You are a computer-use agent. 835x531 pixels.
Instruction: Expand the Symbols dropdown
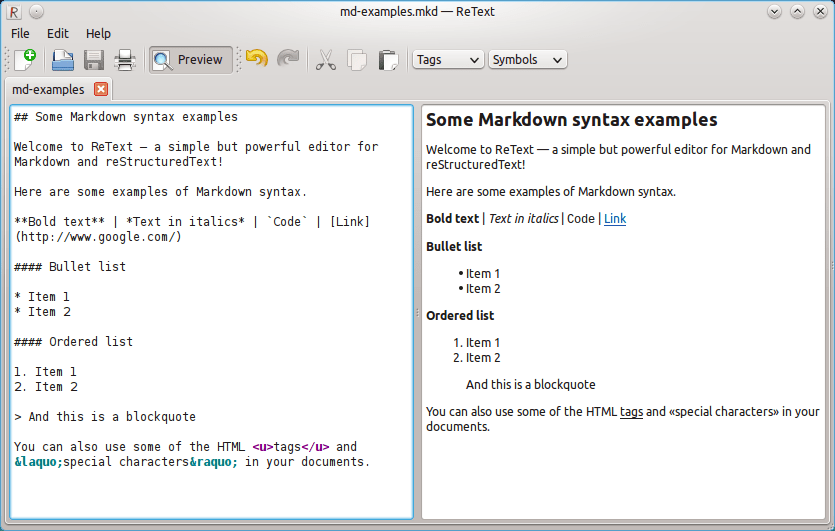(527, 60)
